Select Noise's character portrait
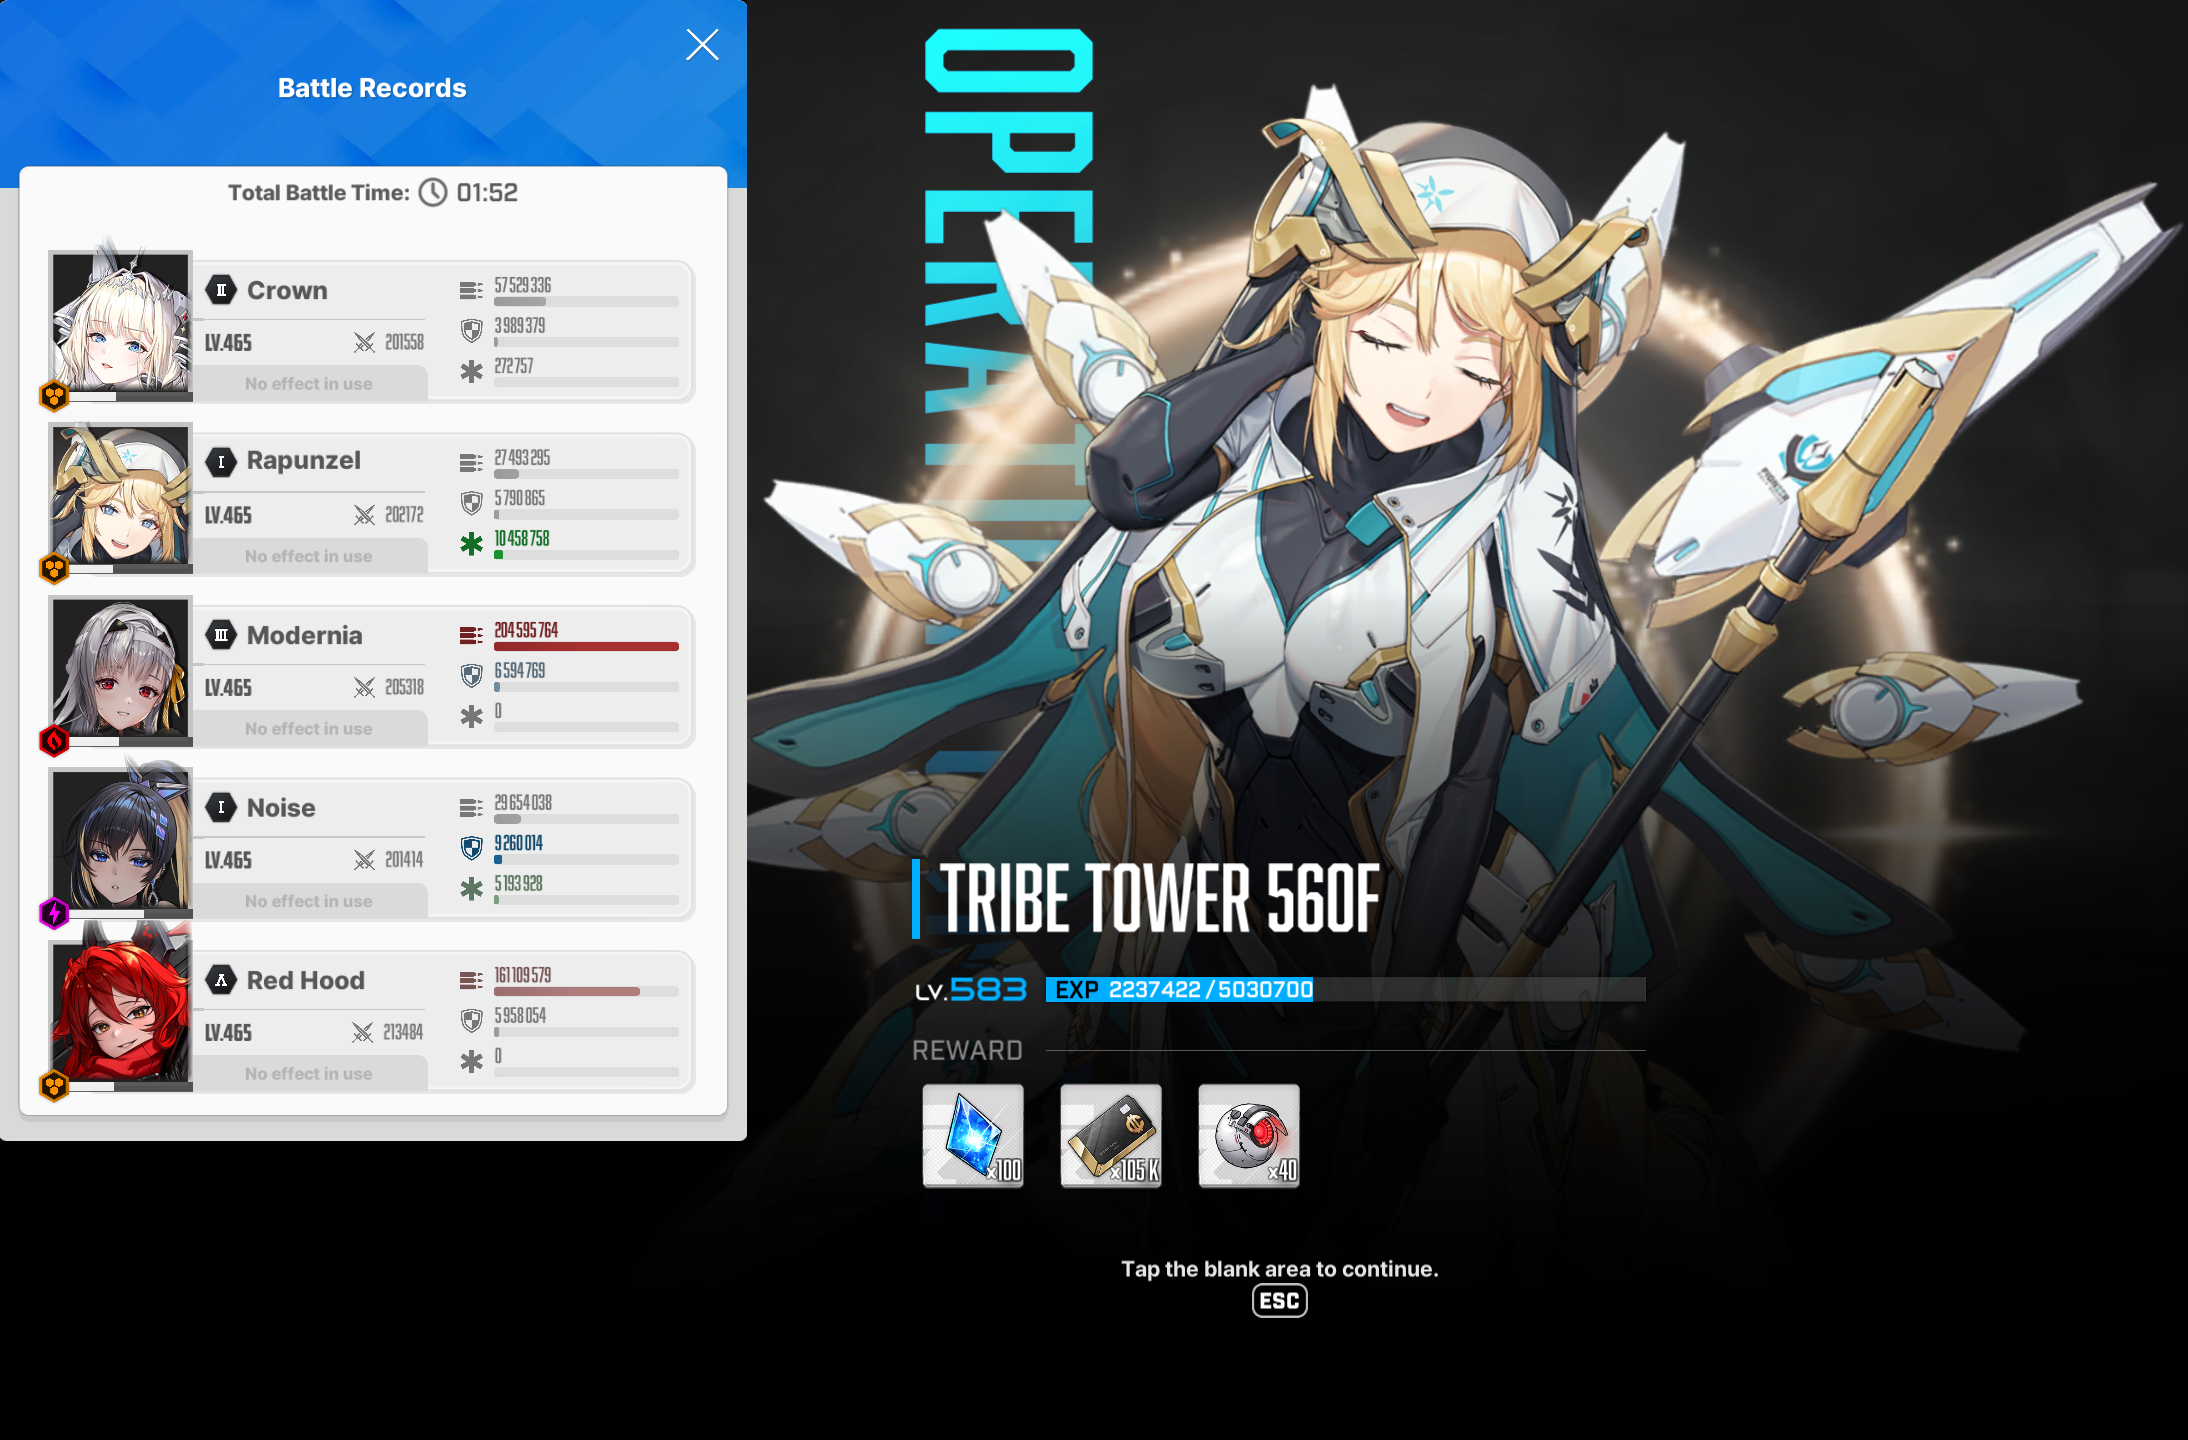 [121, 842]
